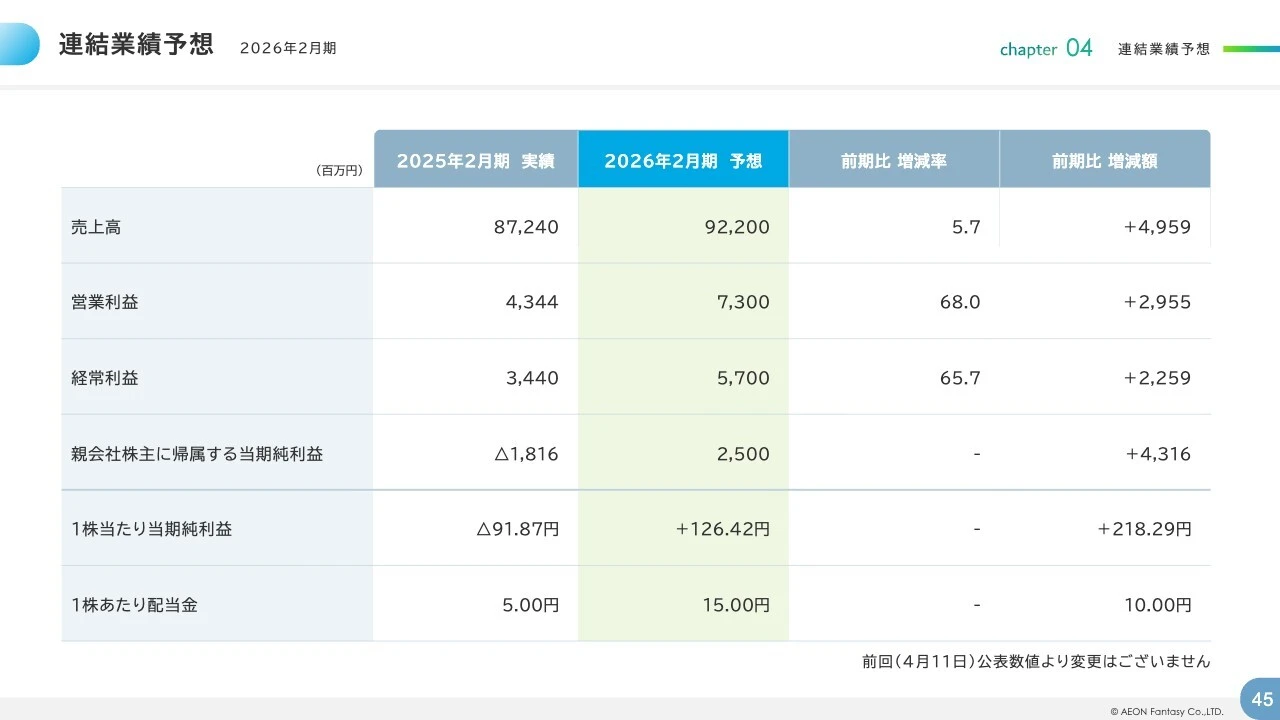Click the 前期比 増減額 header
Screen dimensions: 1280x720
1104,159
